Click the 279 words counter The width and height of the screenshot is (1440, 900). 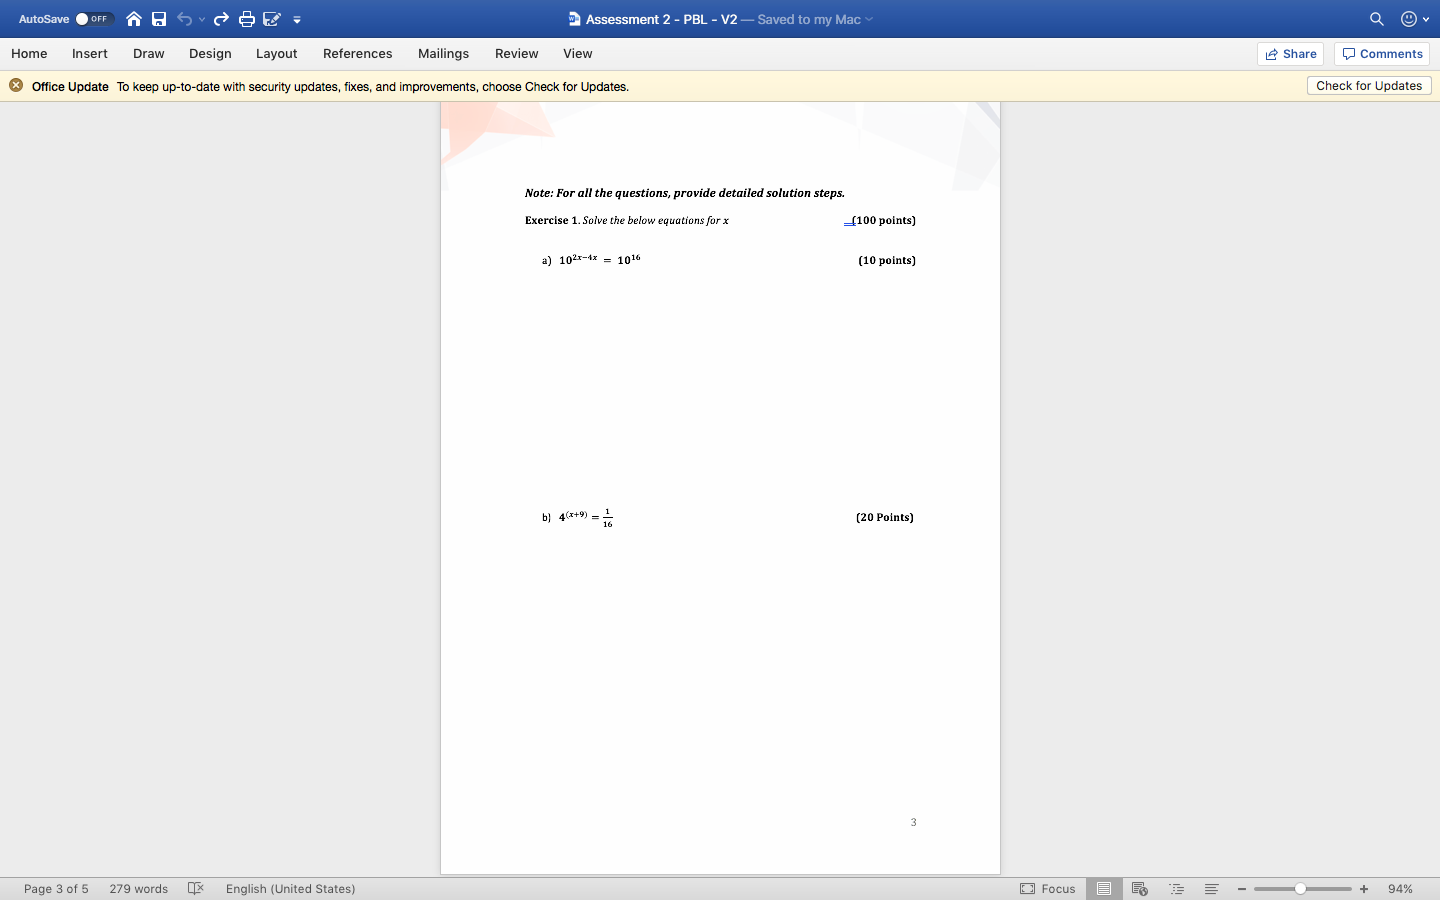click(x=138, y=888)
